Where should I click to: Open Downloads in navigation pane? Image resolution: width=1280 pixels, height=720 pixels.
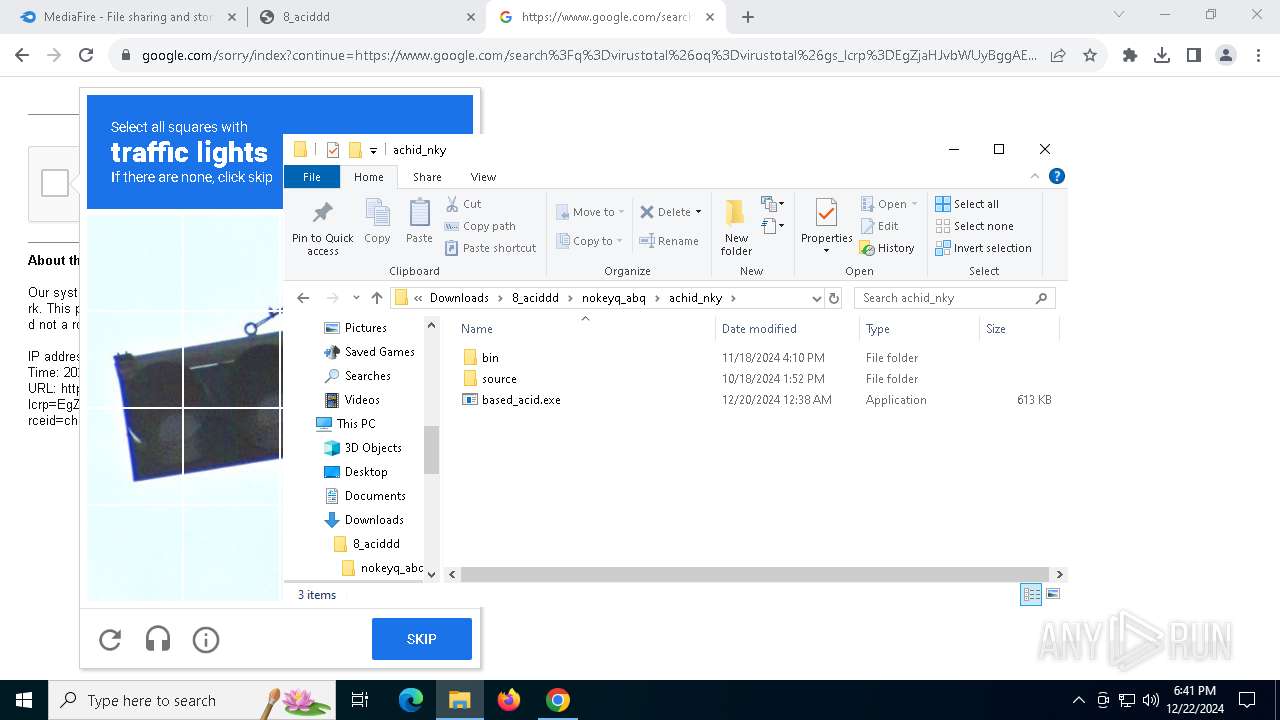point(374,520)
